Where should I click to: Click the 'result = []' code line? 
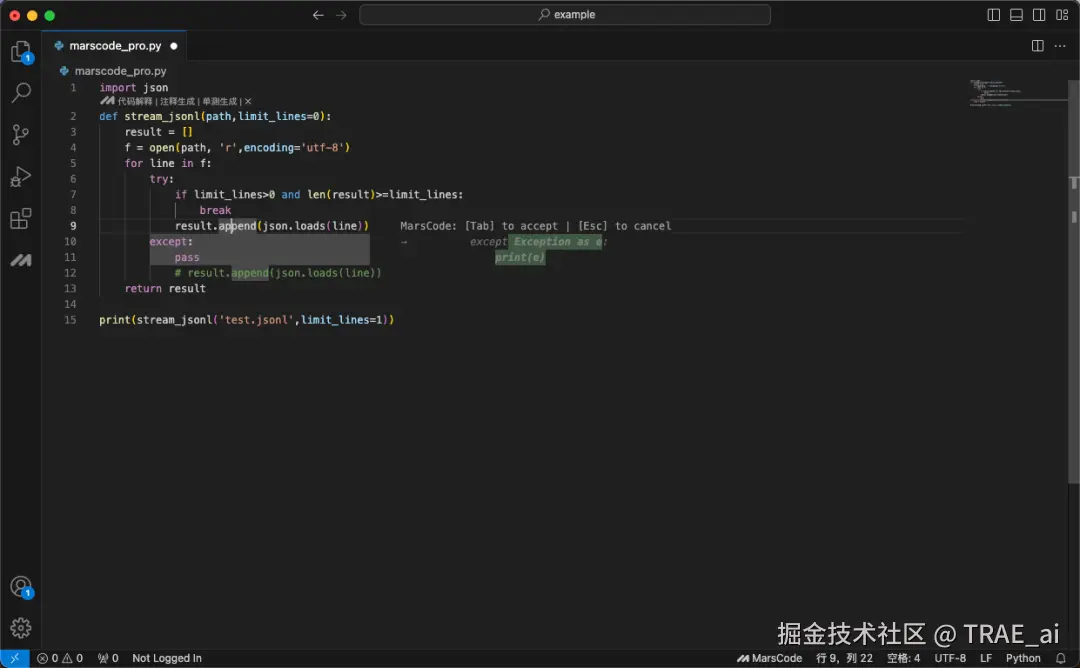tap(158, 132)
